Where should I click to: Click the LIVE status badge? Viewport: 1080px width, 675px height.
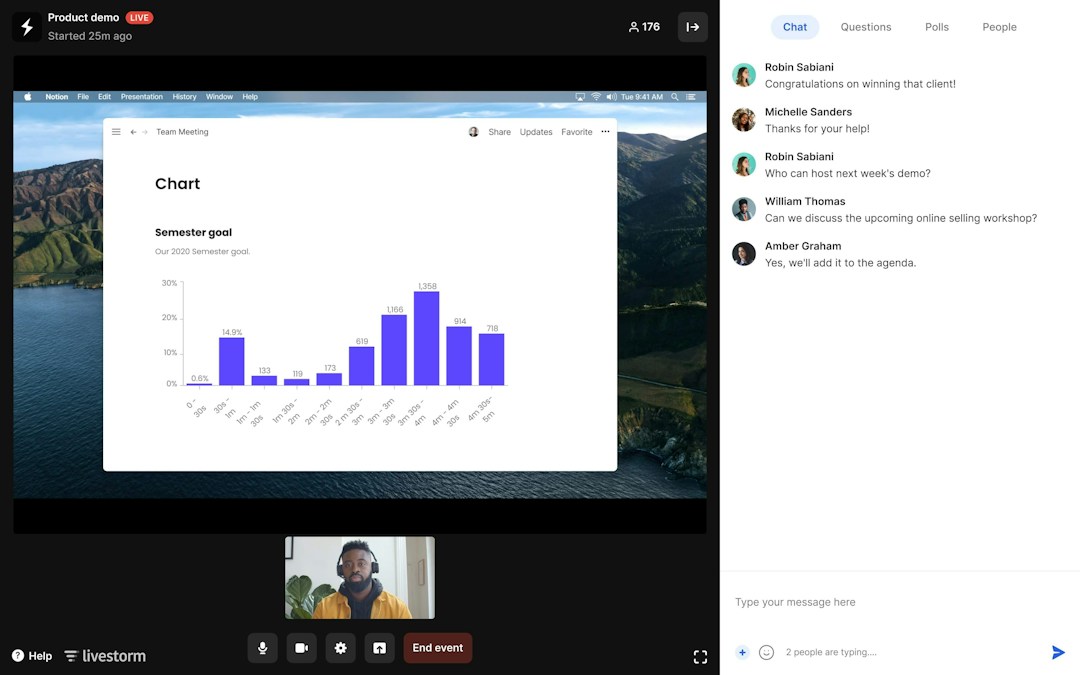139,18
